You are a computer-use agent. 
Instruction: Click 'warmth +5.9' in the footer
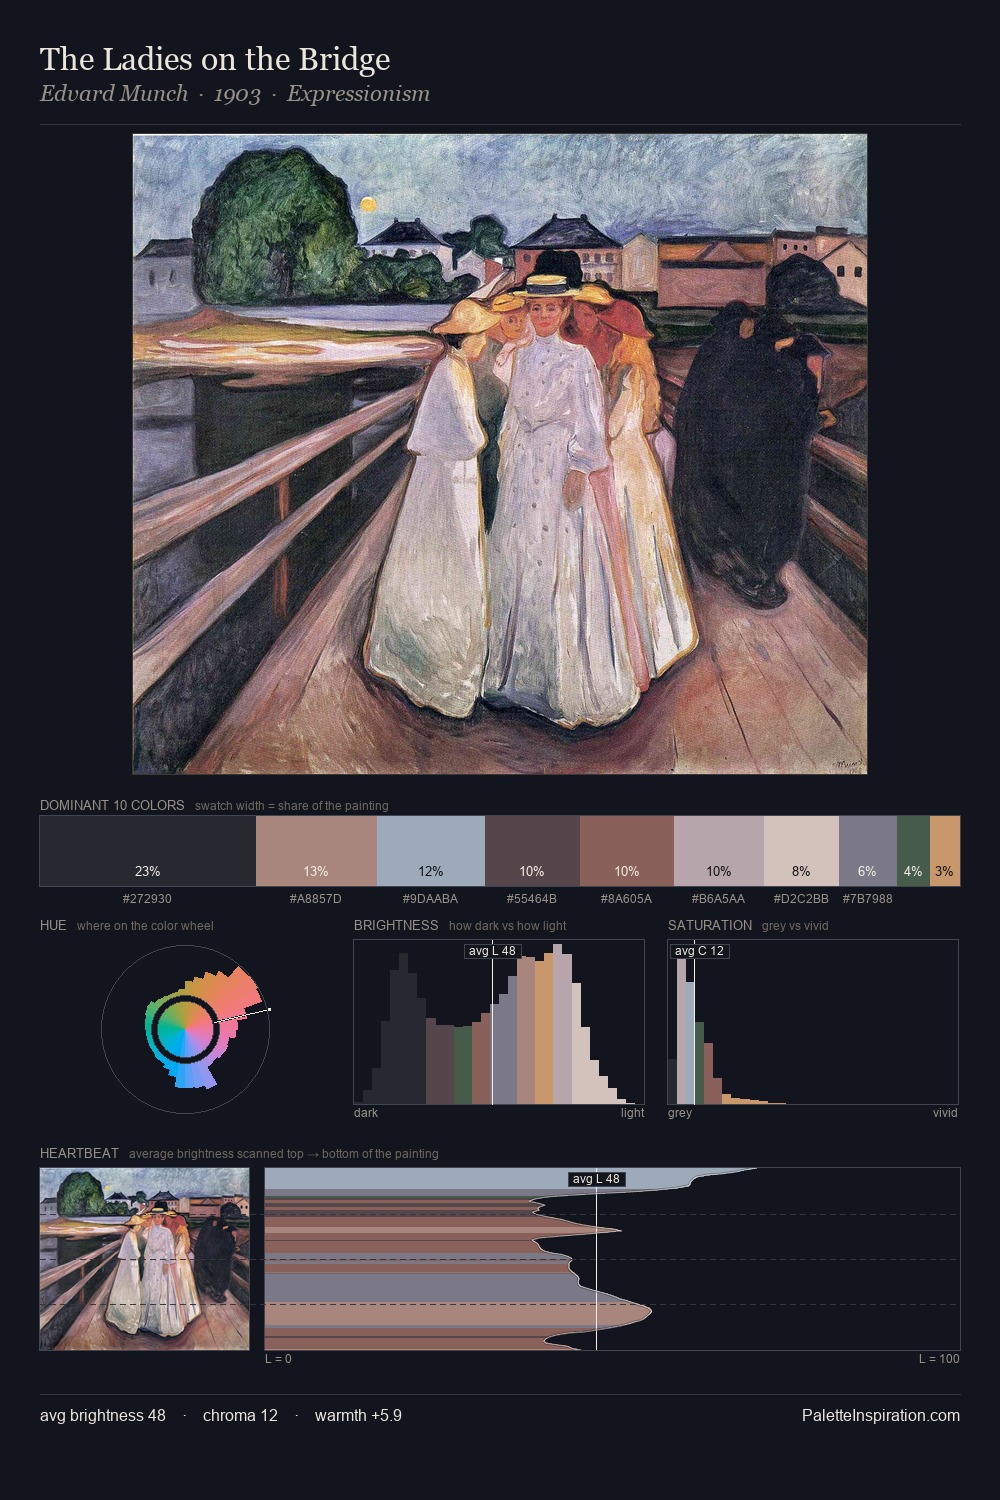coord(358,1415)
